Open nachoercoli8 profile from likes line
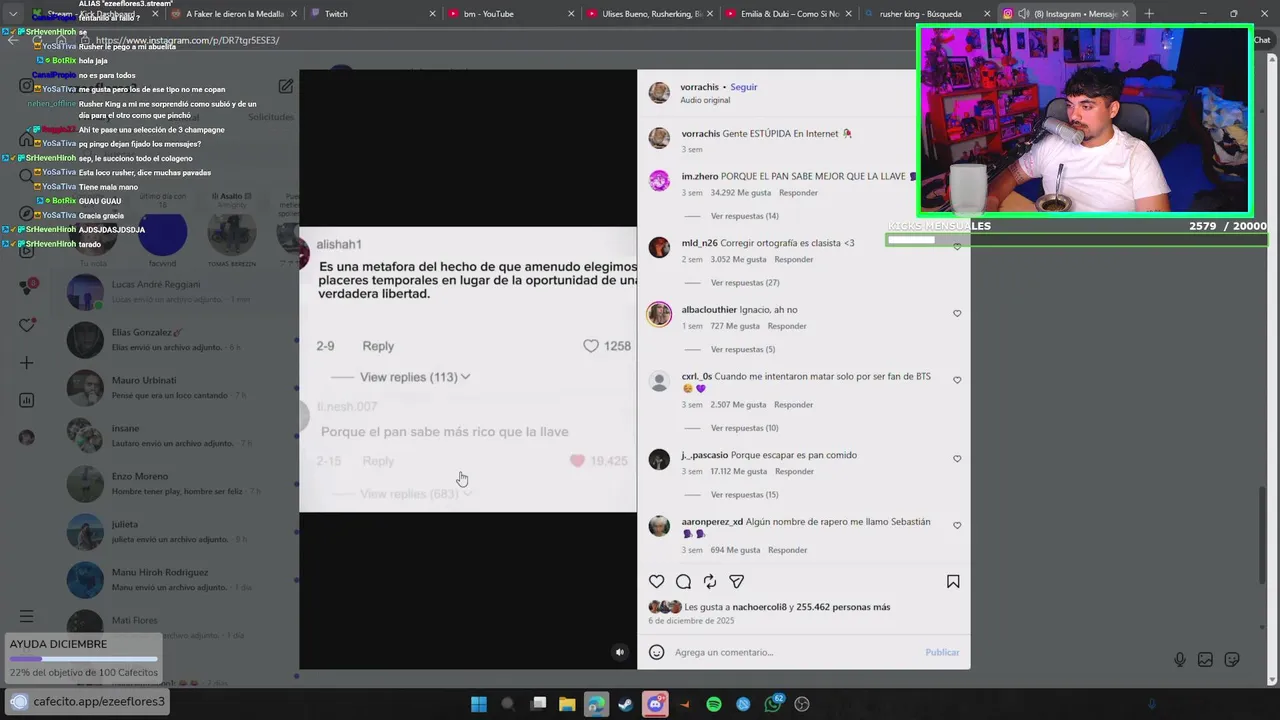The width and height of the screenshot is (1280, 720). (x=758, y=607)
